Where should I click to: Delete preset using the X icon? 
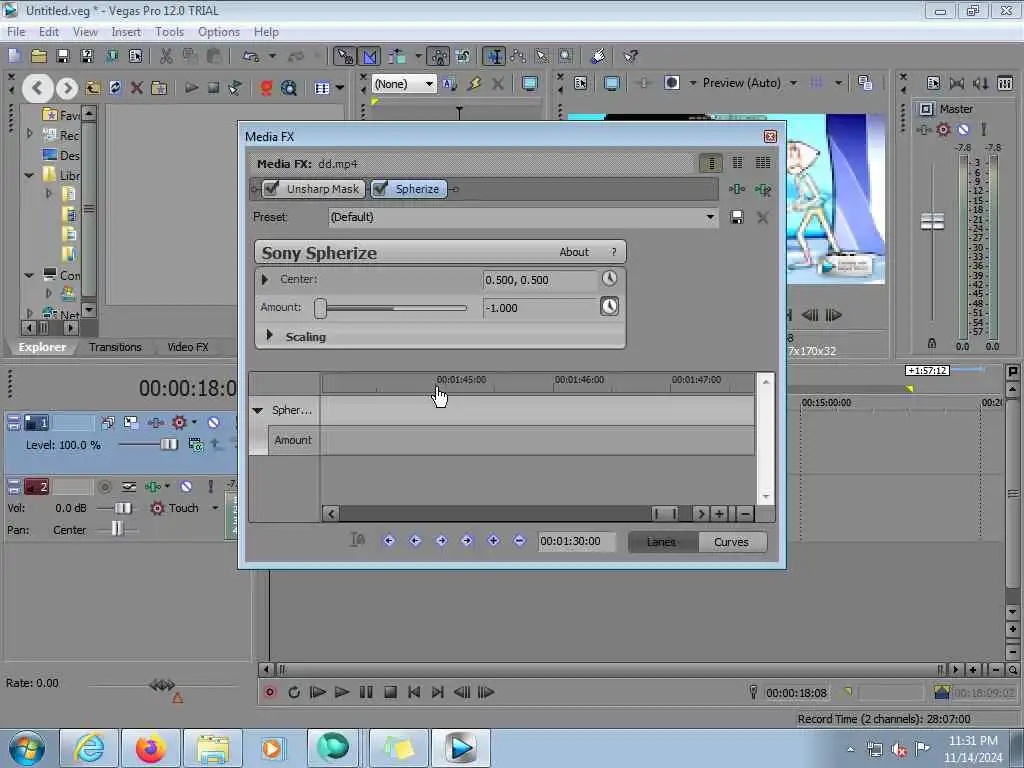(762, 217)
